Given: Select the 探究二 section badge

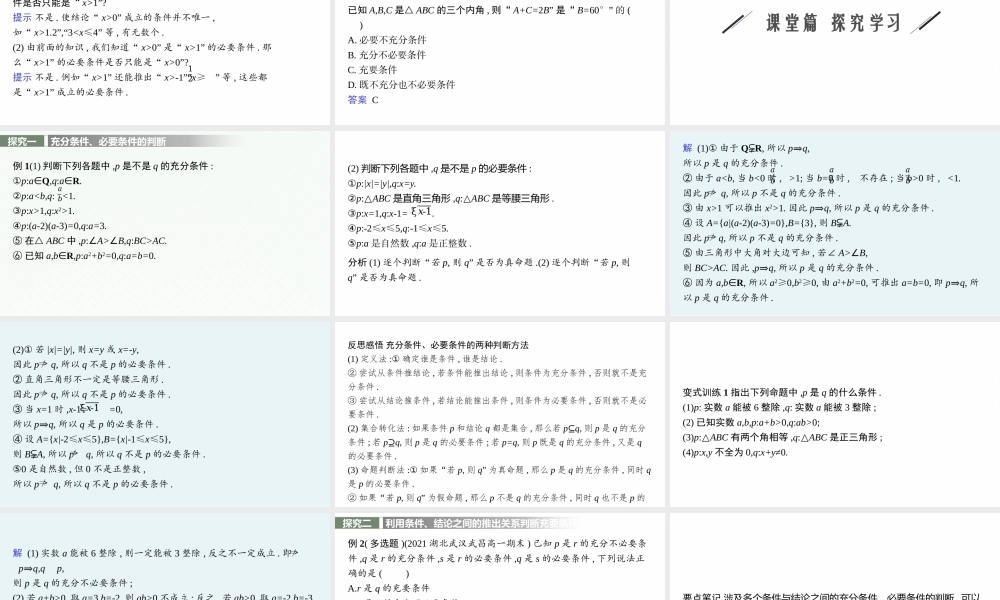Looking at the screenshot, I should coord(357,521).
